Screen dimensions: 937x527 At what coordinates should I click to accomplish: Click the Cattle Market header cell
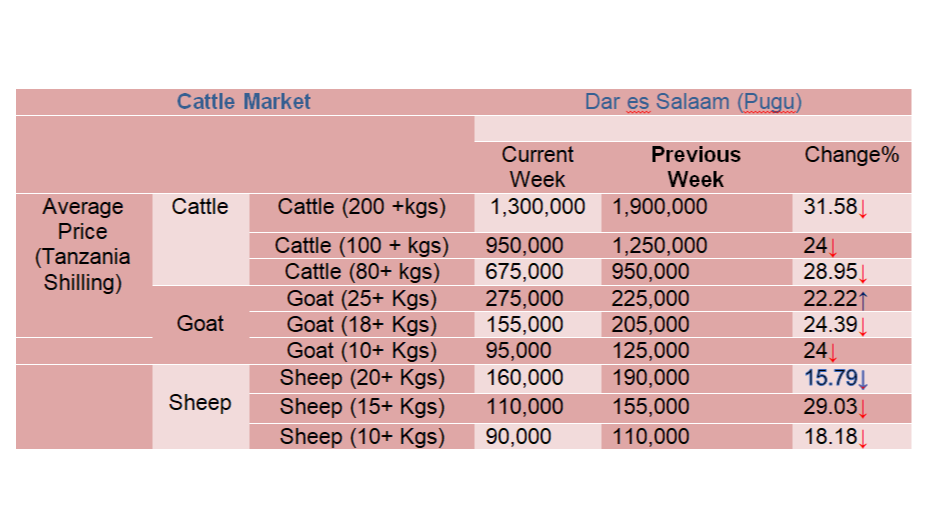click(x=244, y=102)
